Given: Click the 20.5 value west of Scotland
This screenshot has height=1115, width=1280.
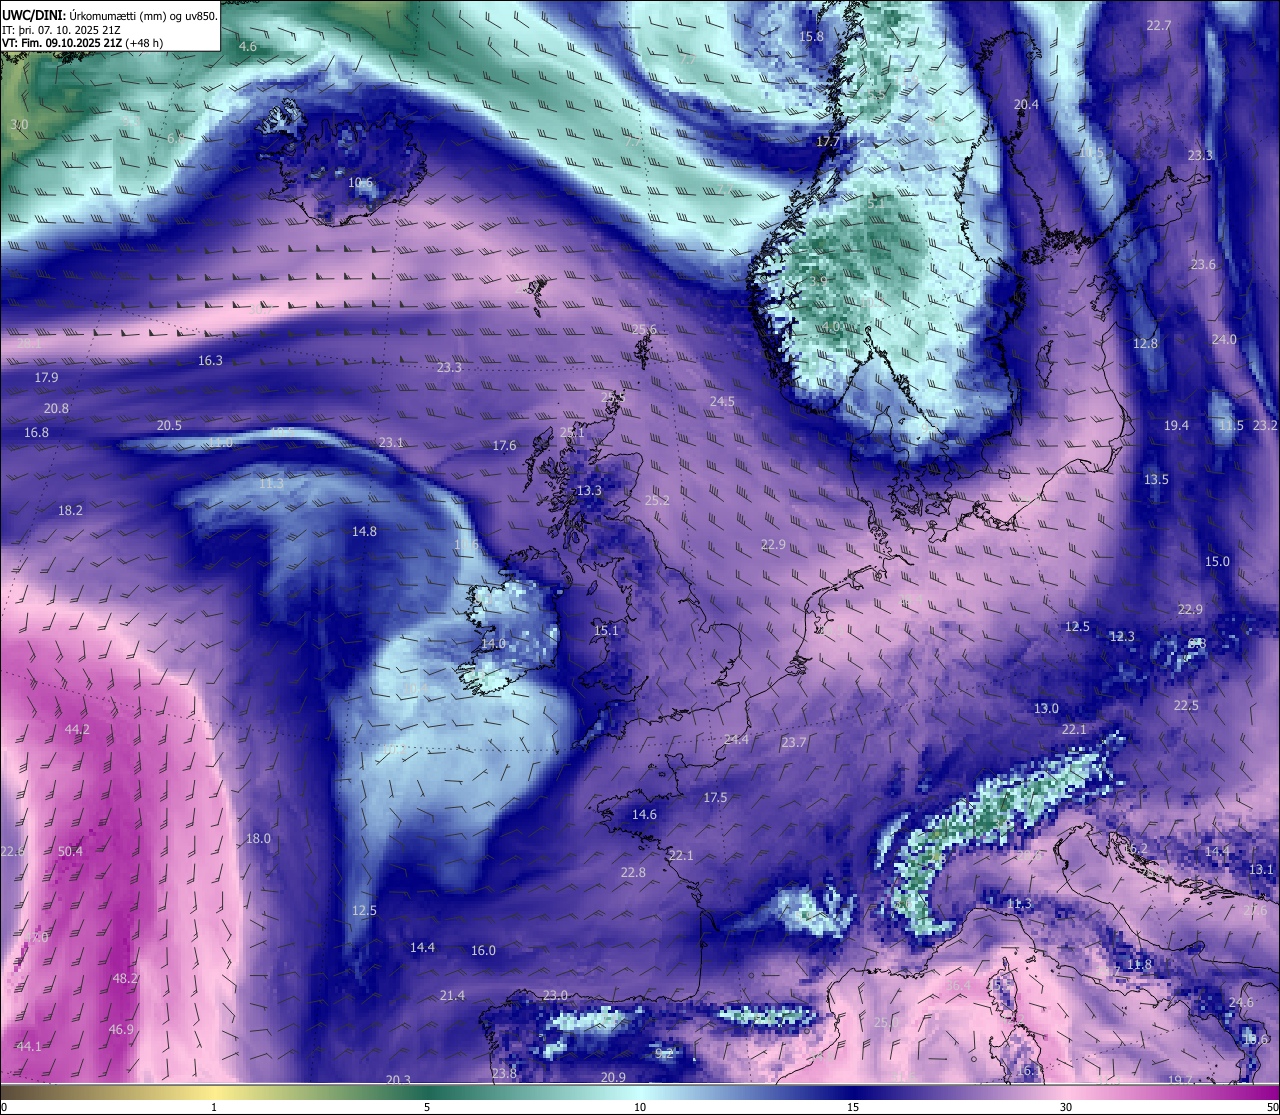Looking at the screenshot, I should [169, 426].
